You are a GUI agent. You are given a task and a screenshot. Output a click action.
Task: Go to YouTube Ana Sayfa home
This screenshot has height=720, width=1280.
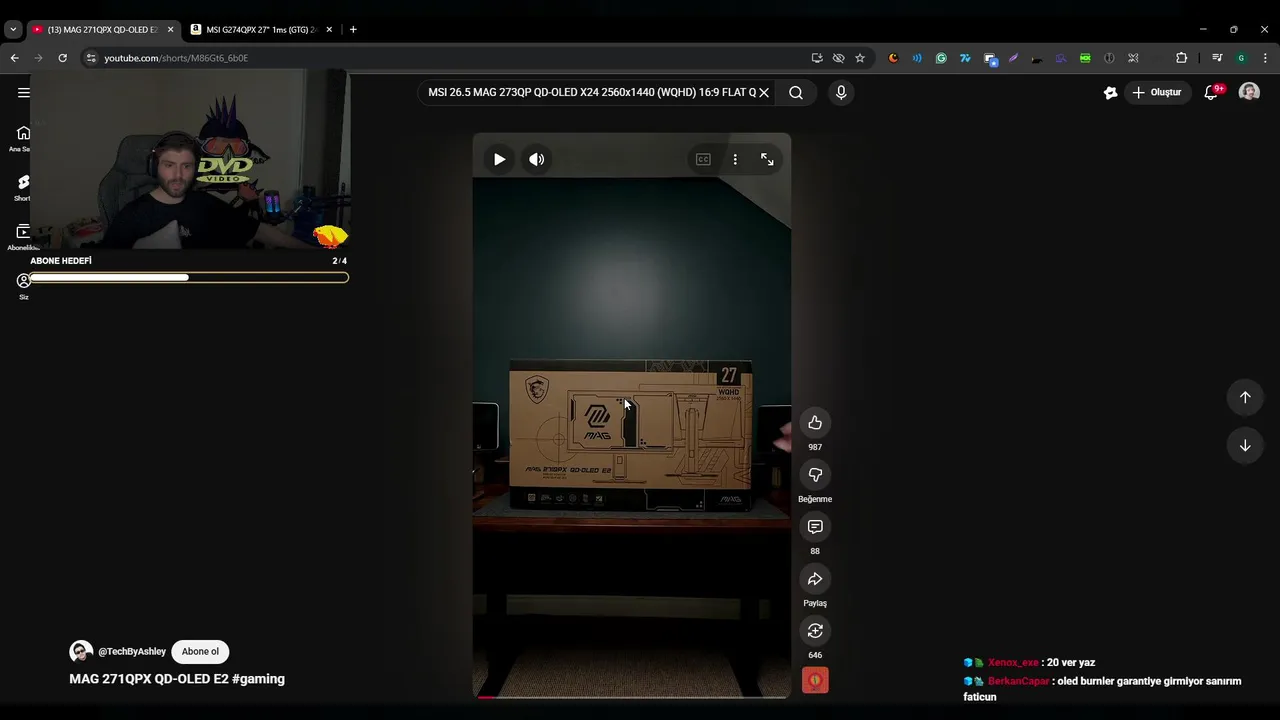(x=23, y=138)
